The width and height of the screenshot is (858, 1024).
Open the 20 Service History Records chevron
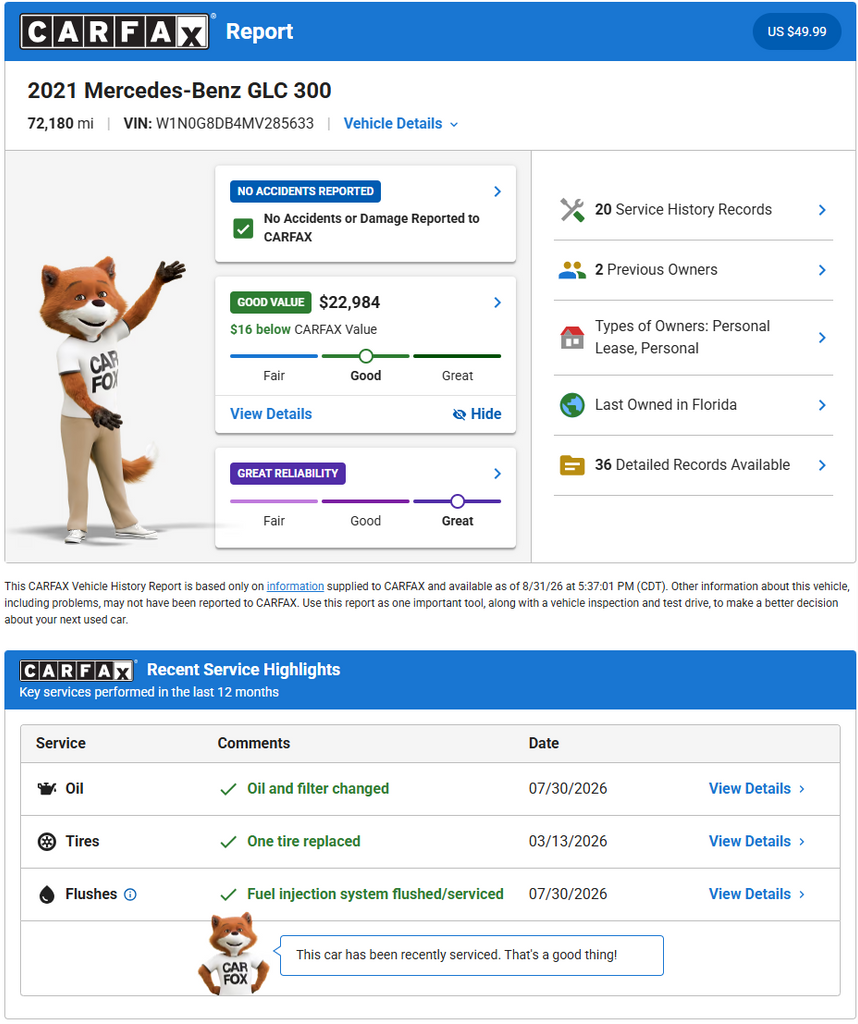click(x=823, y=210)
